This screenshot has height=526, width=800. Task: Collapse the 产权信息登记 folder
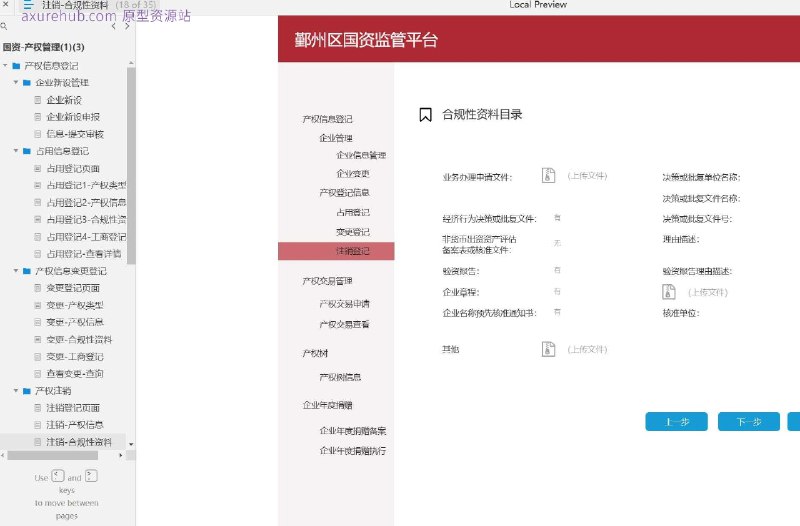pyautogui.click(x=5, y=66)
